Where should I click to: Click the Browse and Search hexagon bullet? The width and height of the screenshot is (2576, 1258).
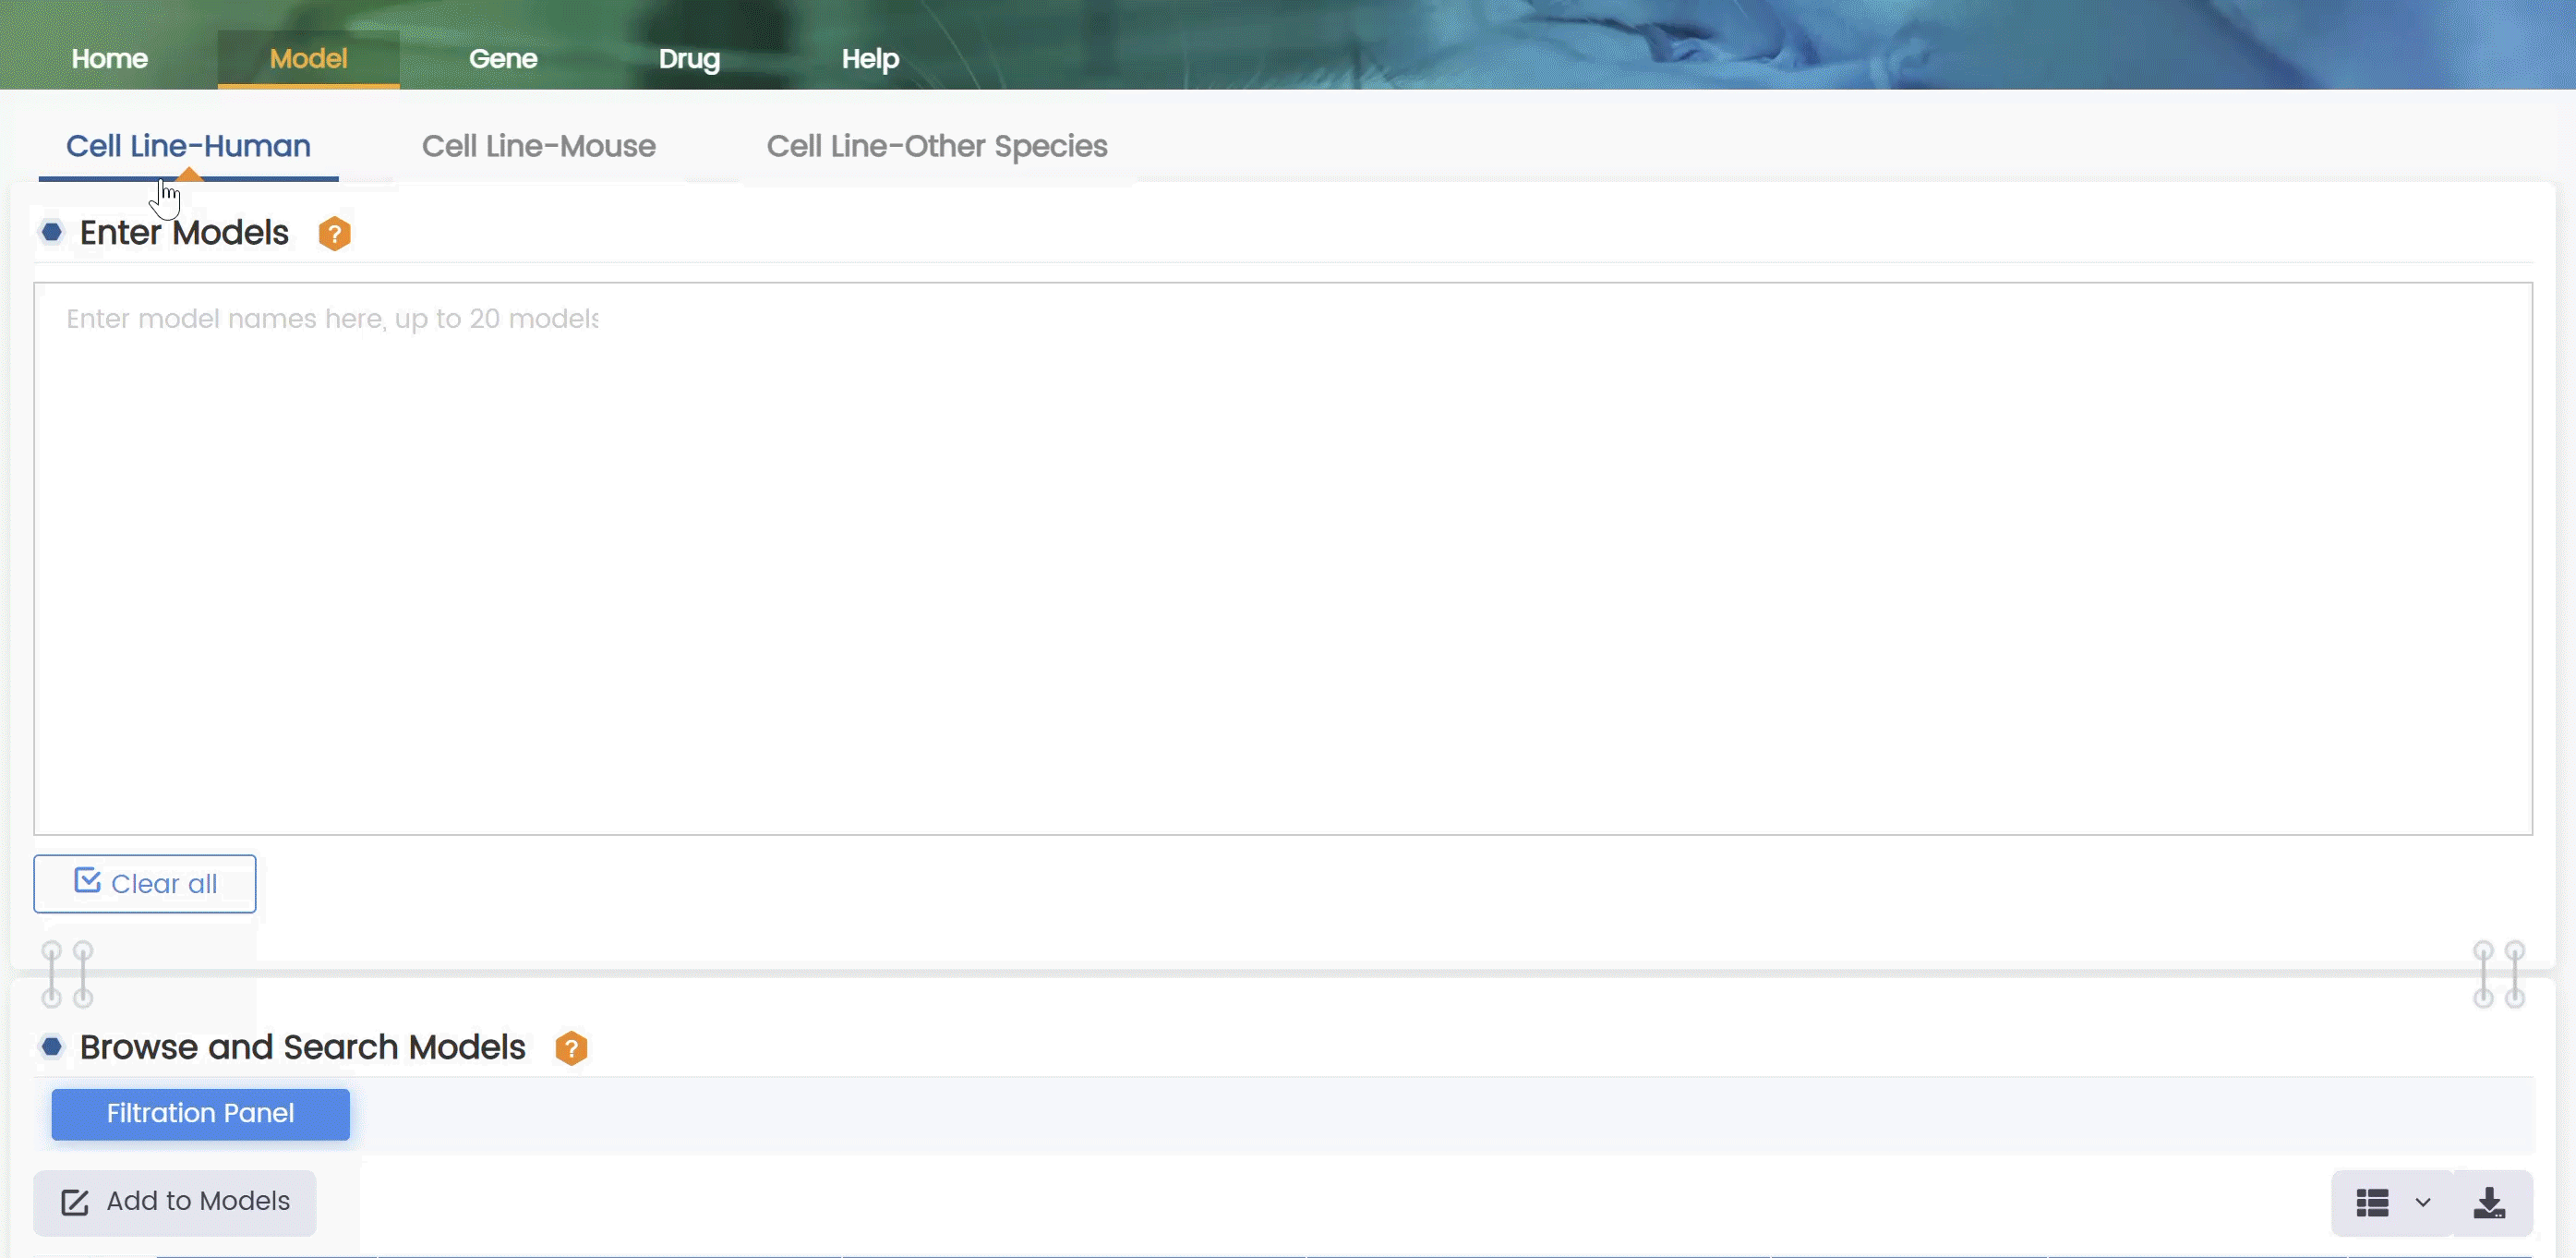[x=52, y=1047]
